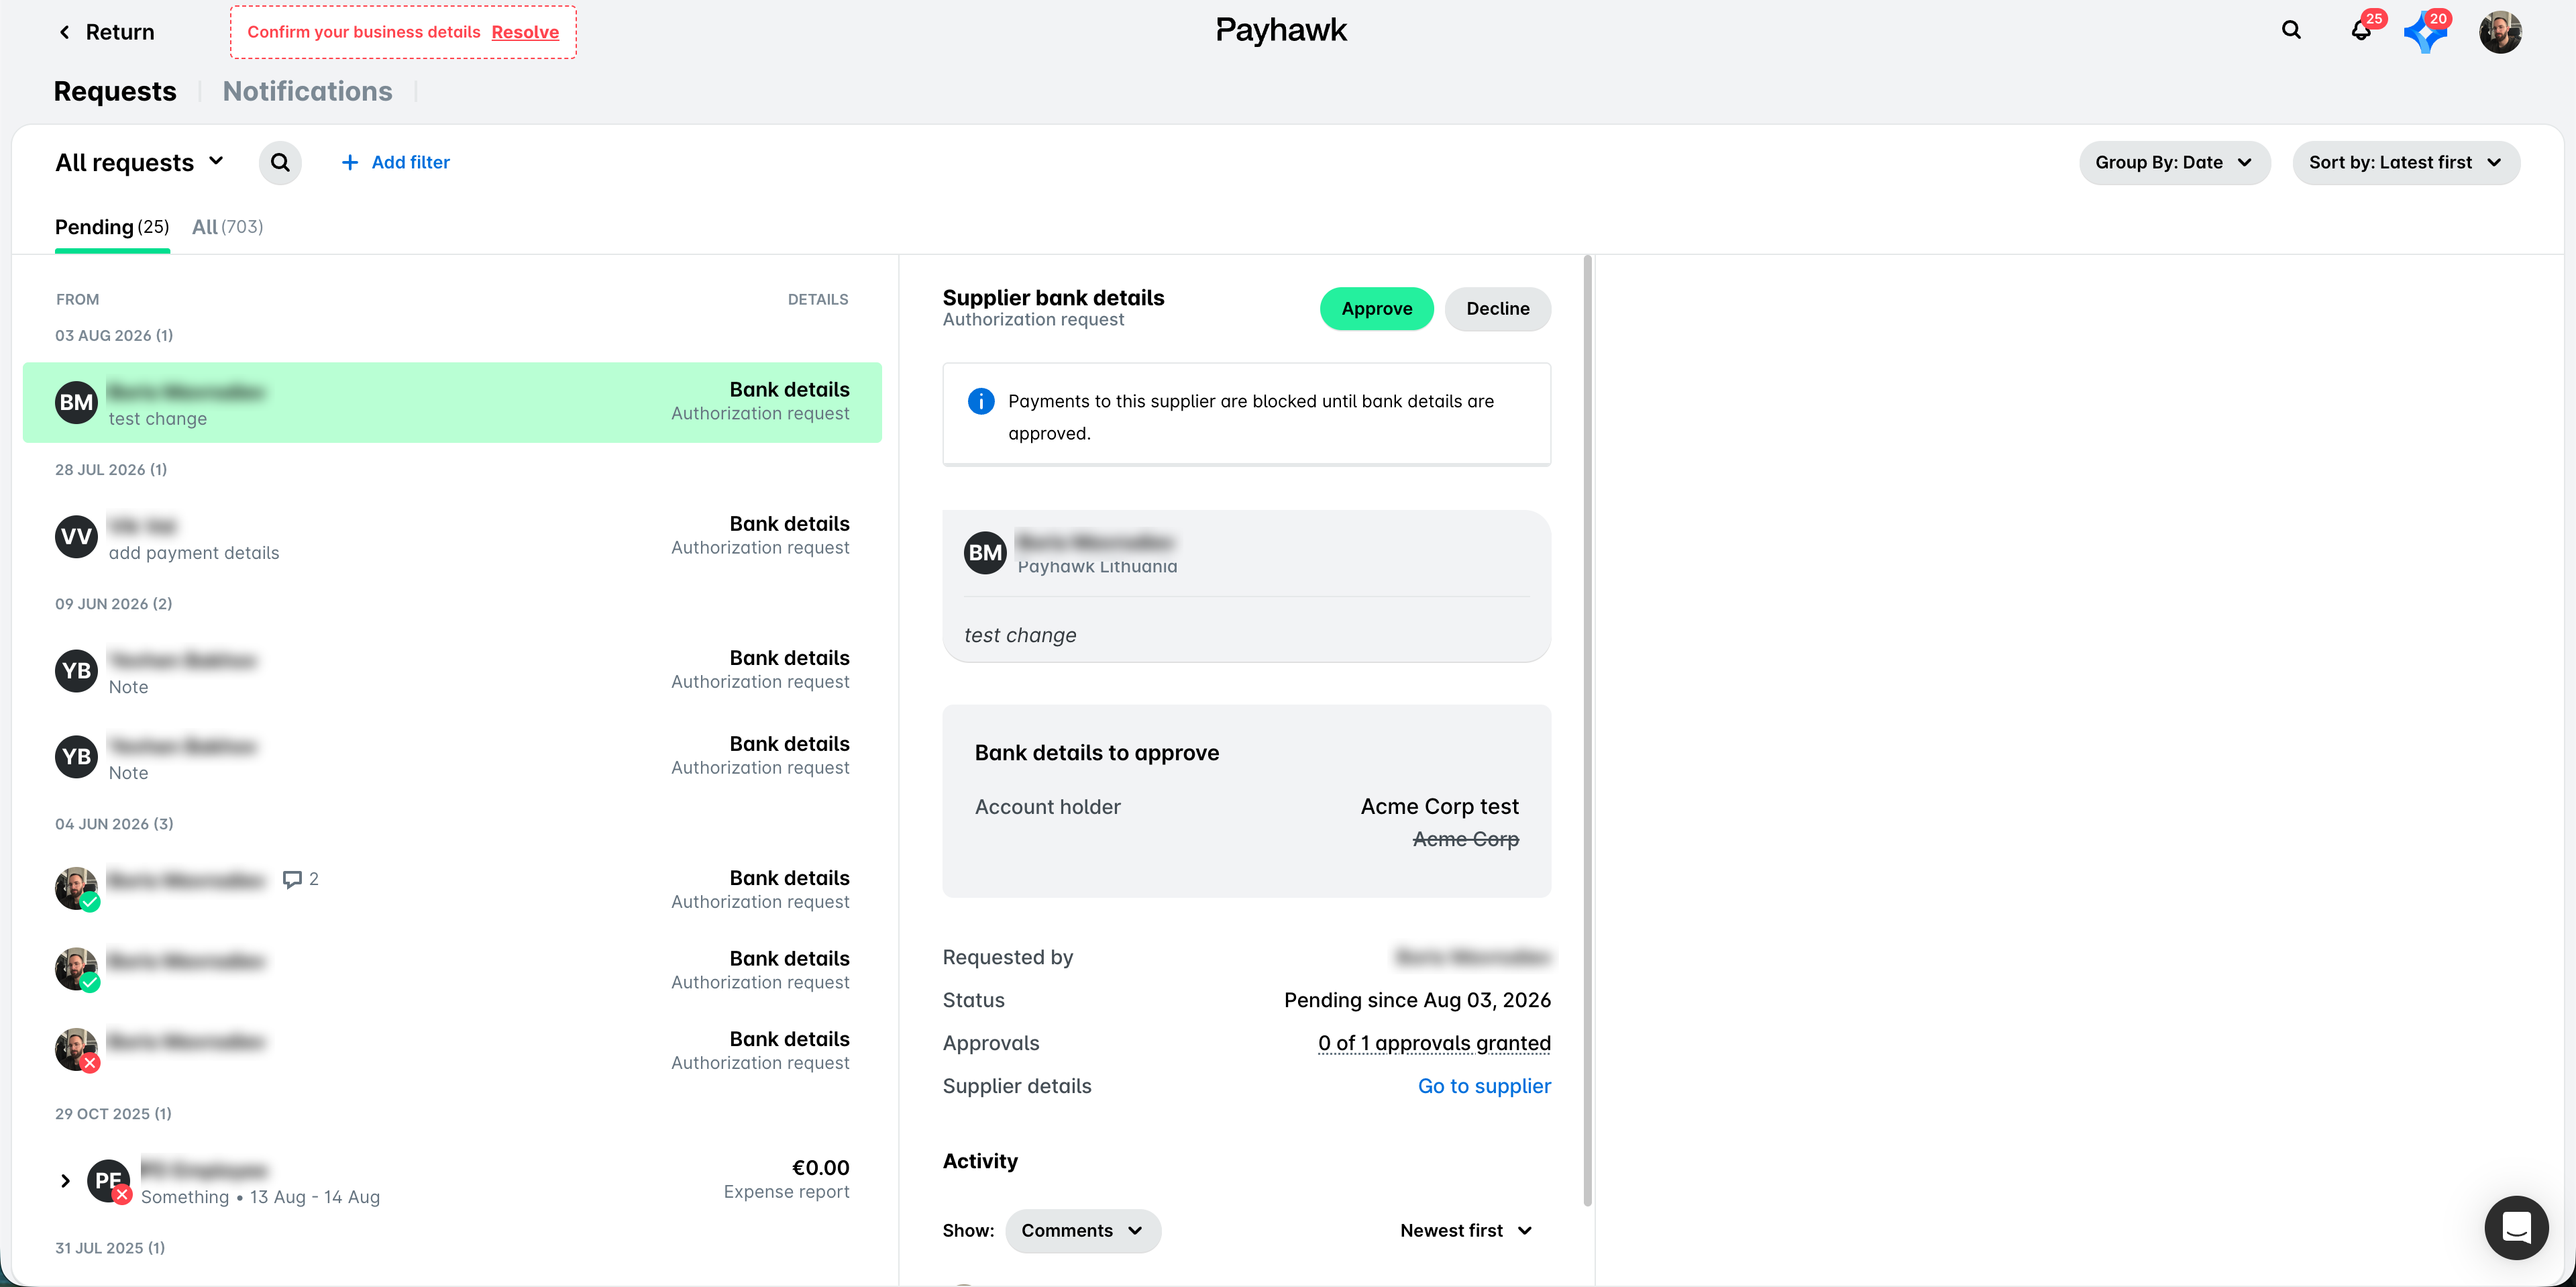The height and width of the screenshot is (1287, 2576).
Task: Click Go to supplier link
Action: pos(1484,1085)
